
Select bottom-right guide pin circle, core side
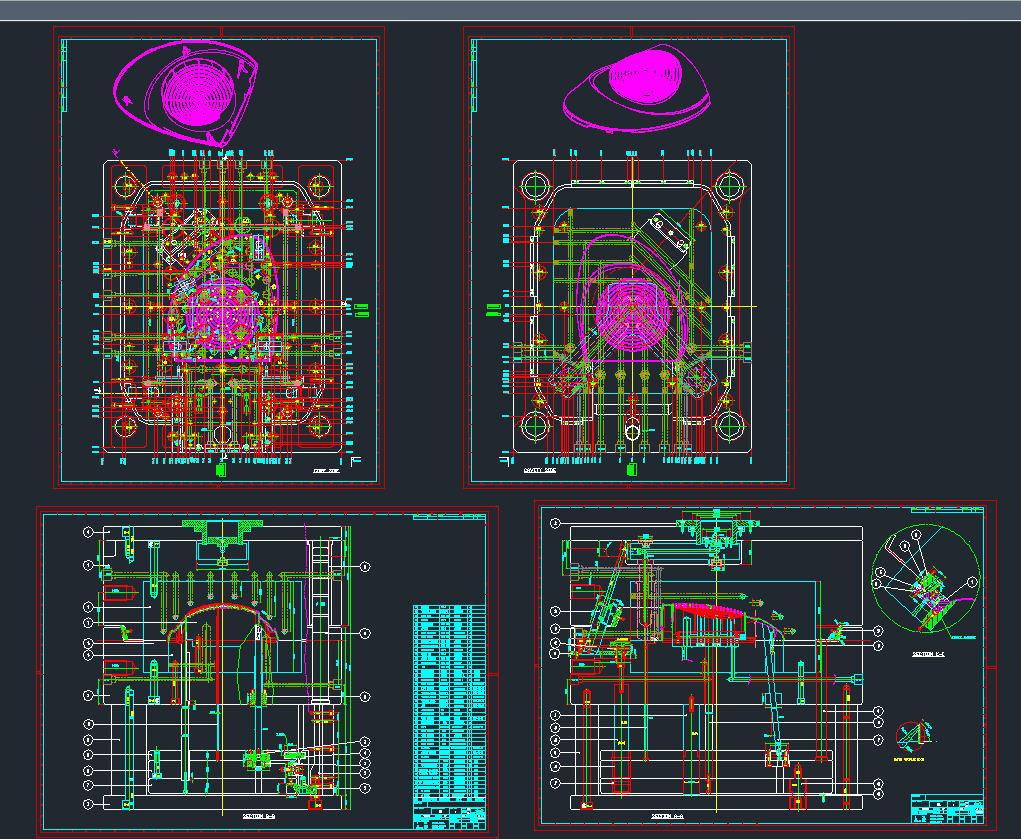click(318, 427)
